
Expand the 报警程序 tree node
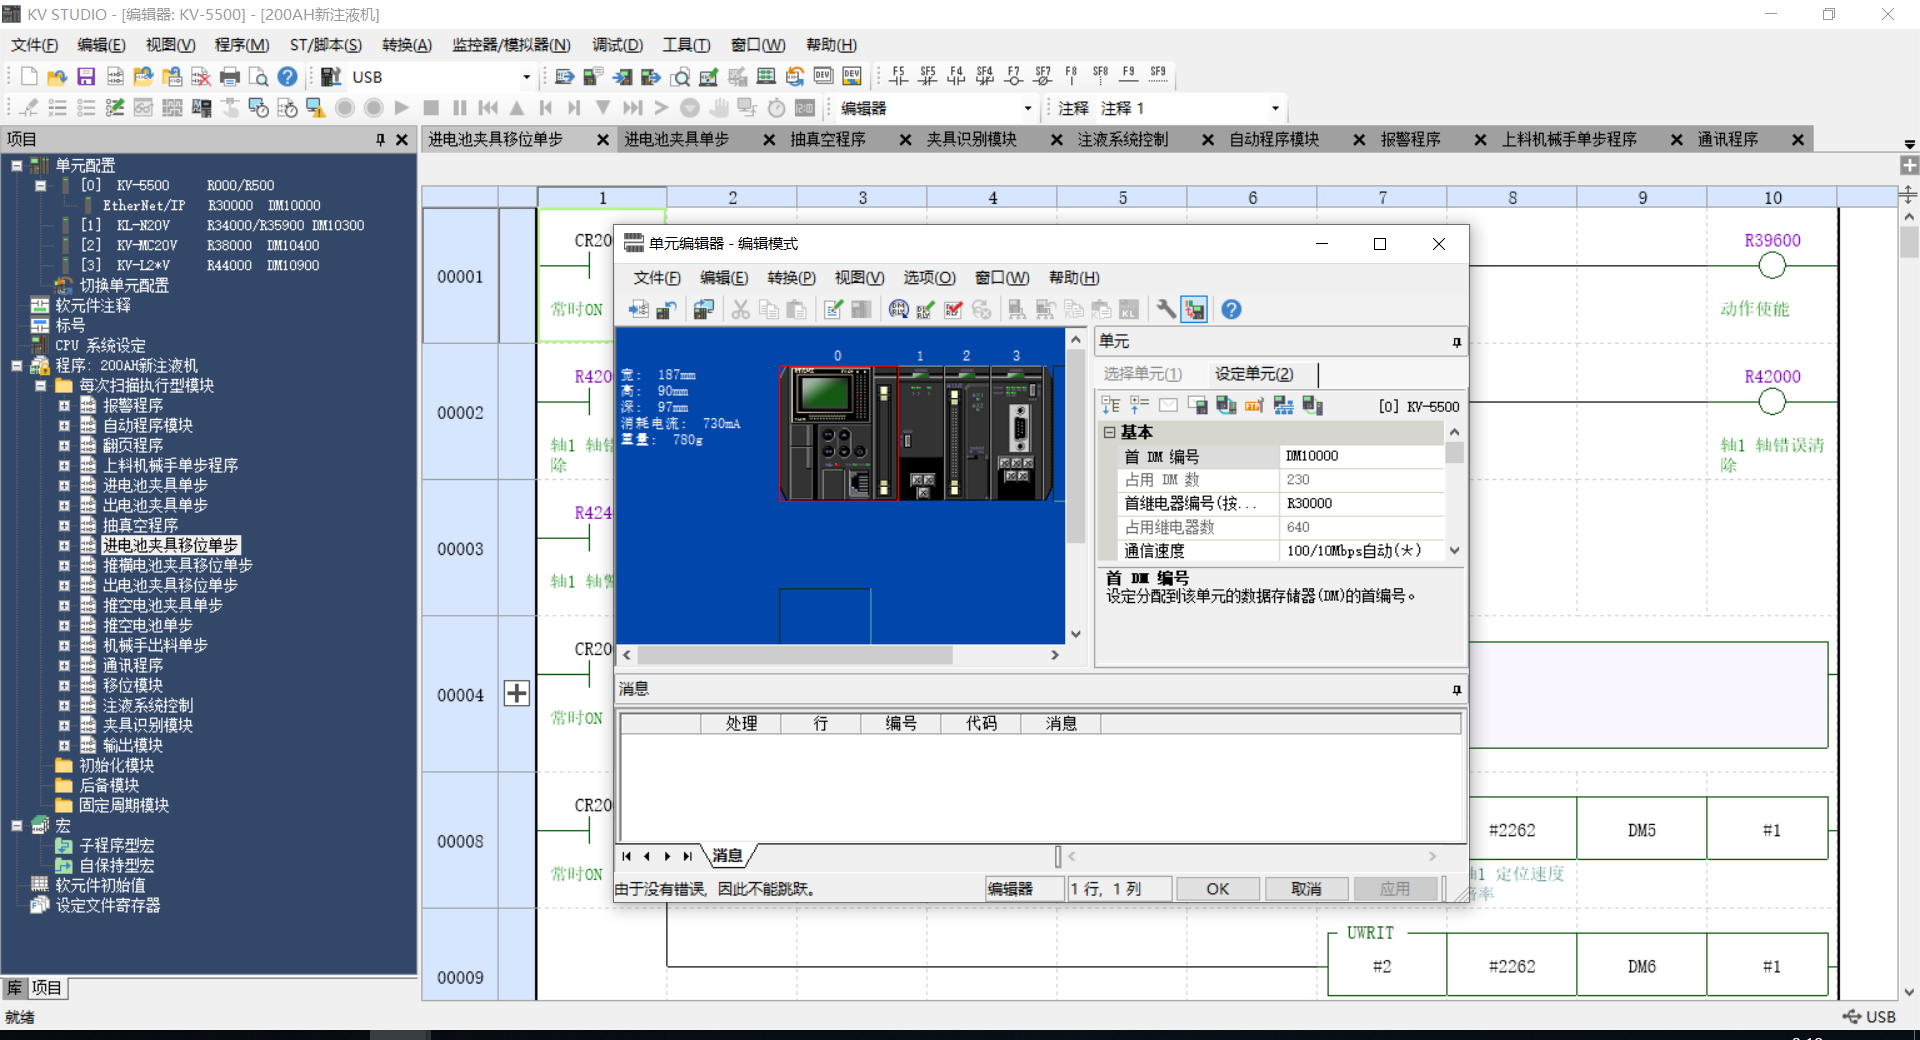(64, 406)
